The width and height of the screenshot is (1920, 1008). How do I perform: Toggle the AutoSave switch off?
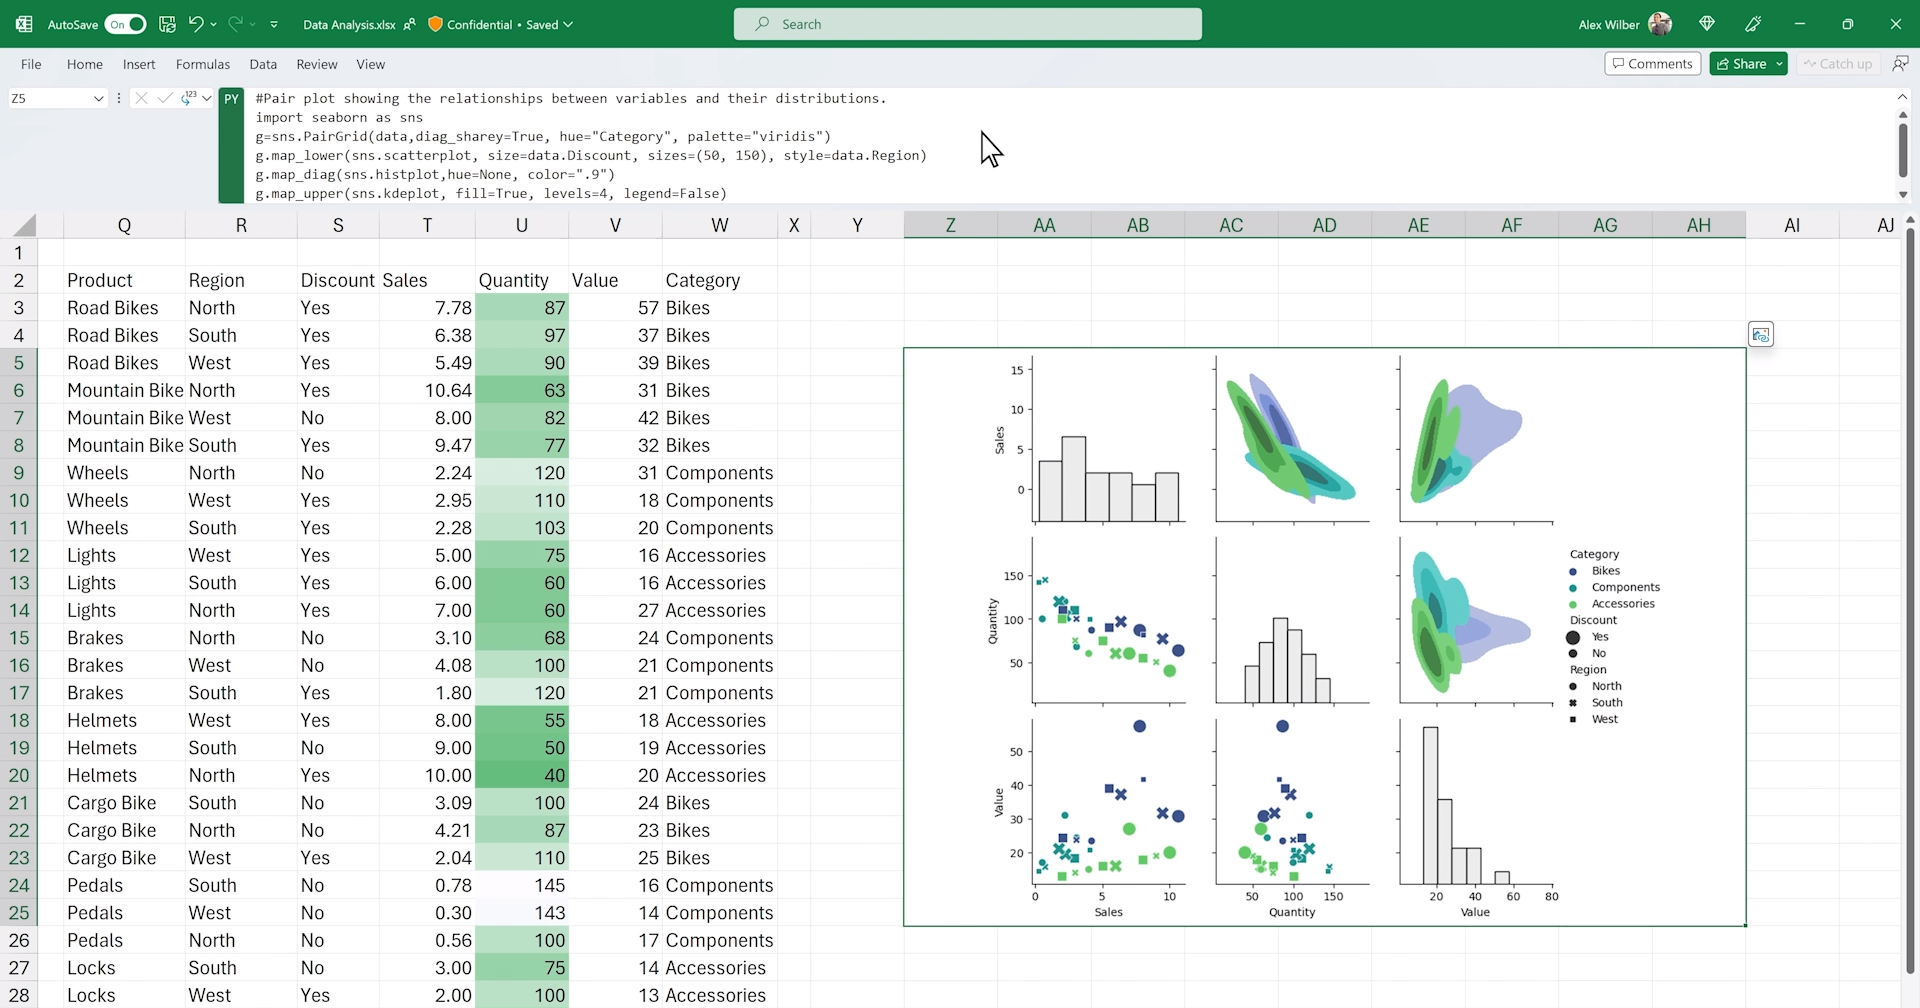(125, 24)
